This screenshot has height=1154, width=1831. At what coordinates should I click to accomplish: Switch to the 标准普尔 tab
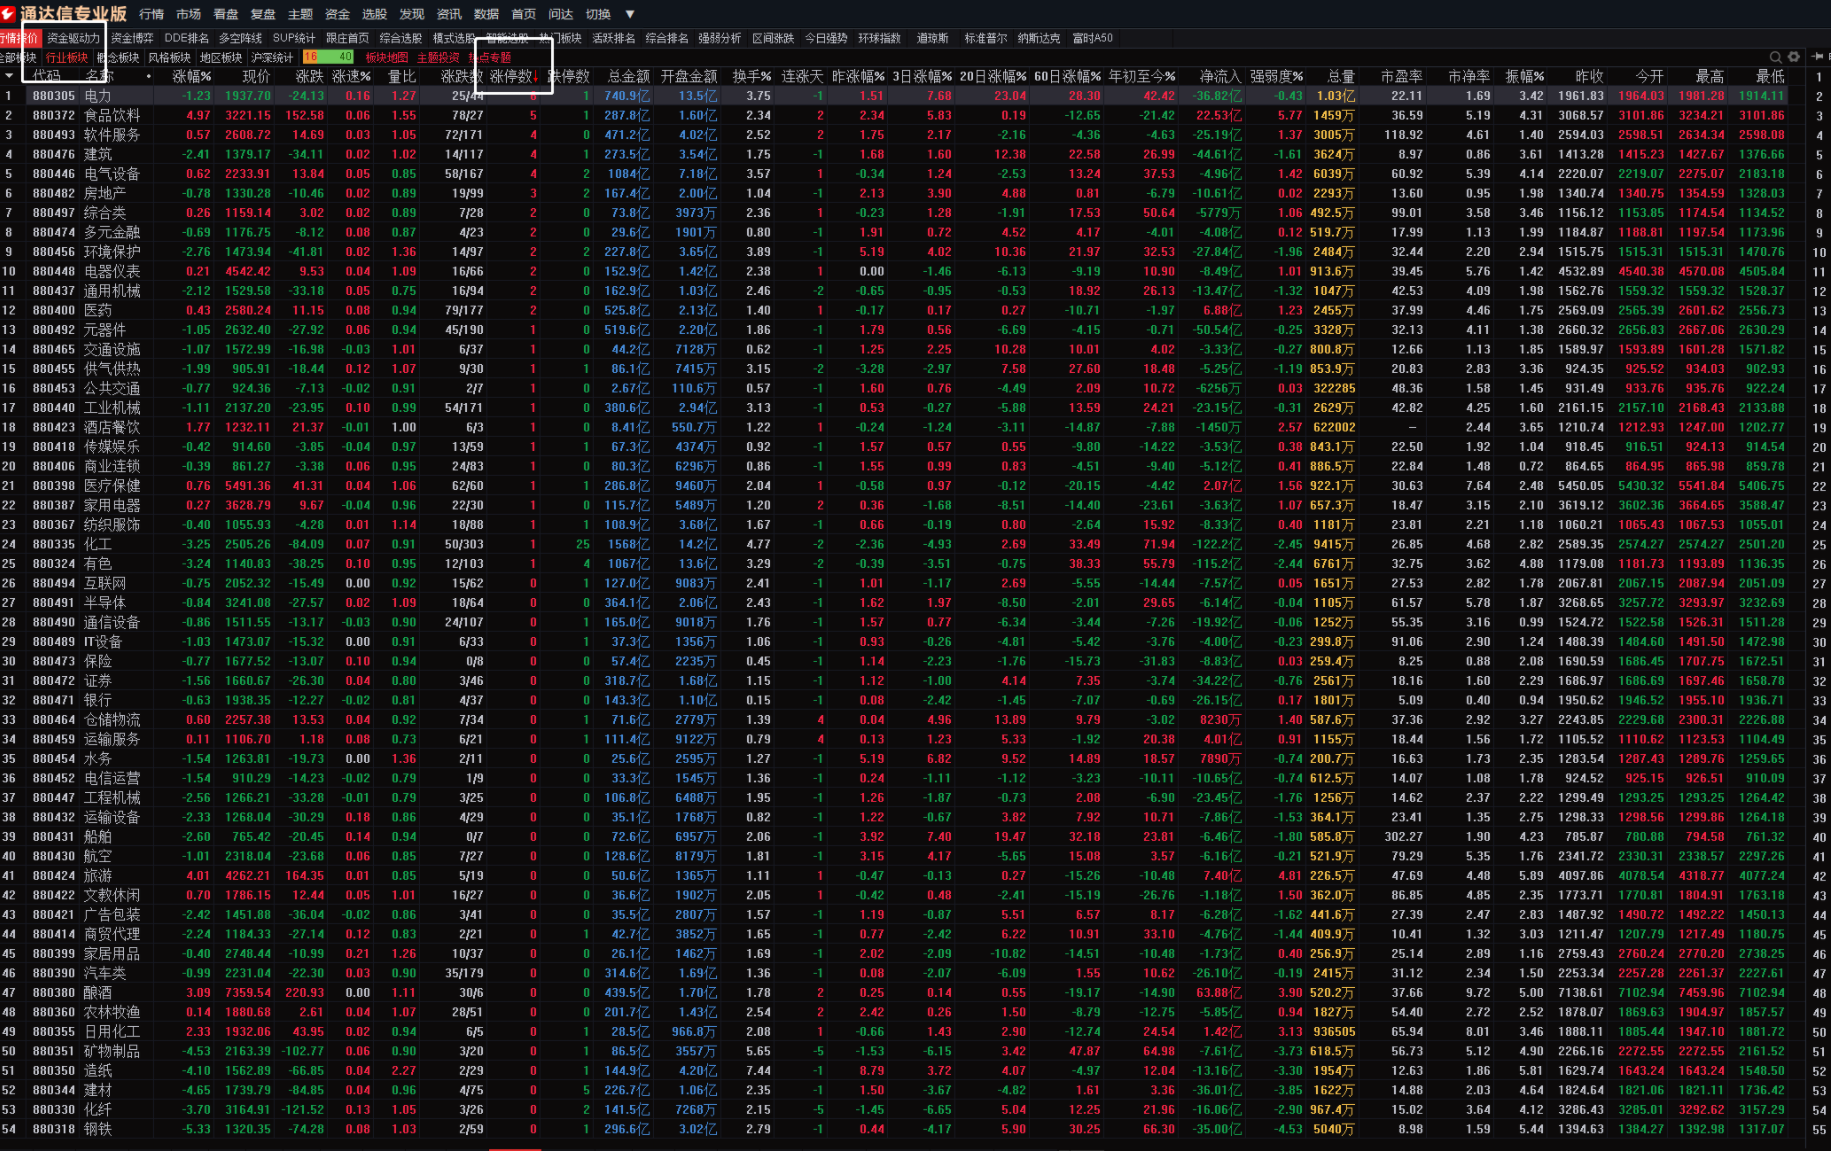point(986,38)
